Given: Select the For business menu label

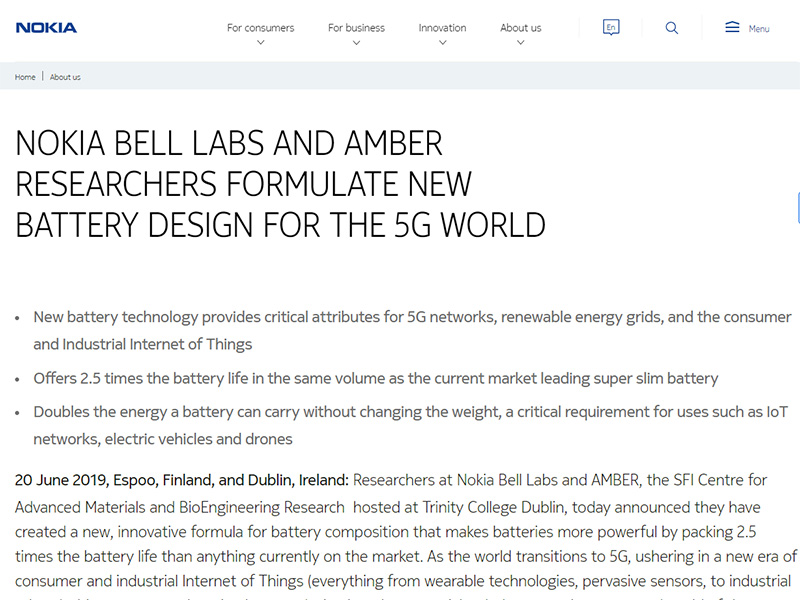Looking at the screenshot, I should pos(356,28).
